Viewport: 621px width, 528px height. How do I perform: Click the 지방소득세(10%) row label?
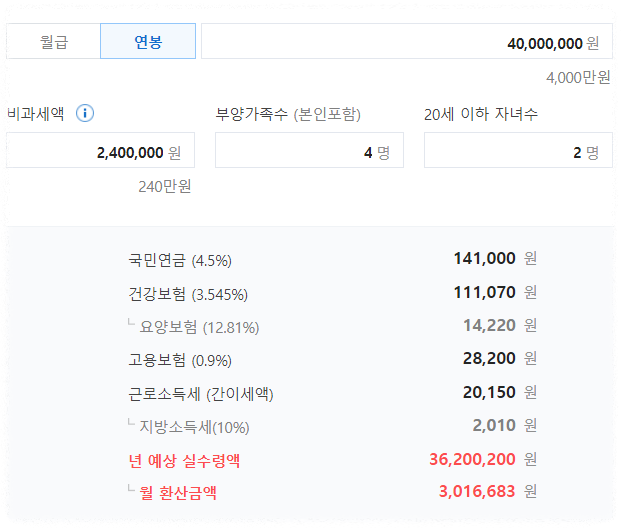pos(194,427)
